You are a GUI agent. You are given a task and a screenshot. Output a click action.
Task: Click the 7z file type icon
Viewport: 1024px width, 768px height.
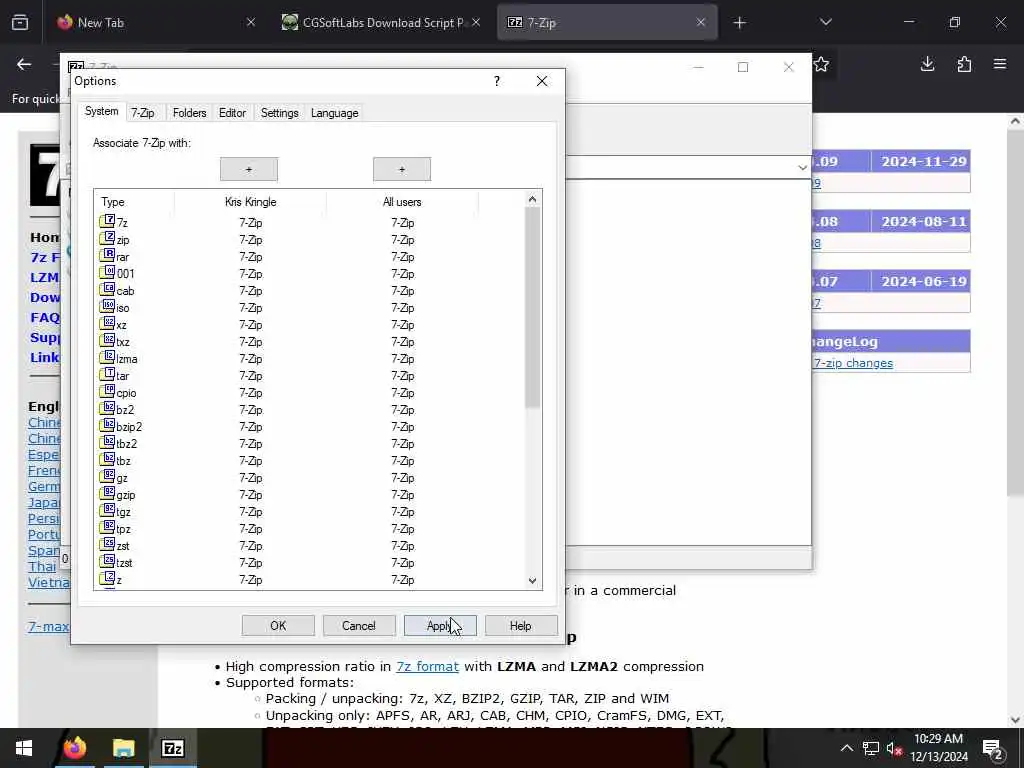107,221
